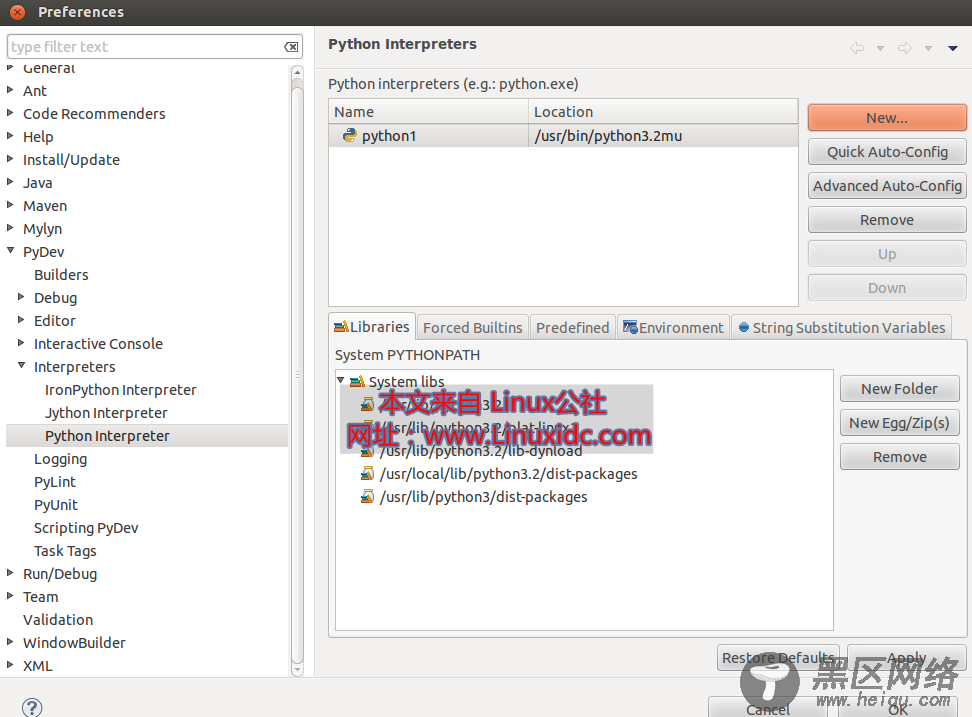Select the IronPython Interpreter item
Image resolution: width=972 pixels, height=717 pixels.
point(120,390)
